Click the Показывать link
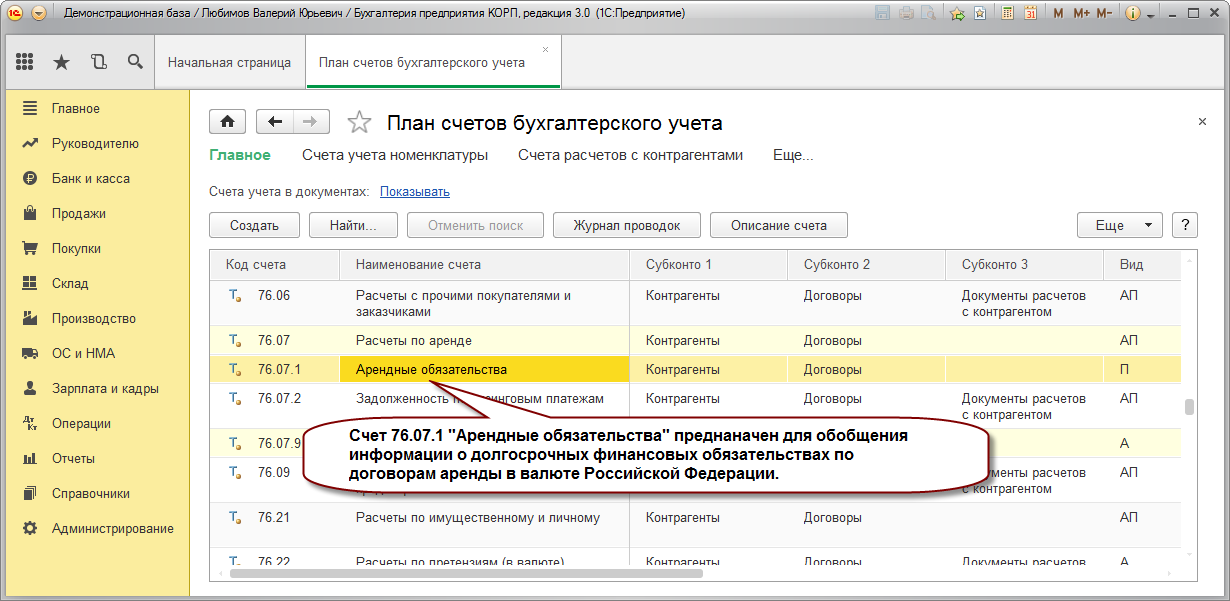 pyautogui.click(x=414, y=191)
